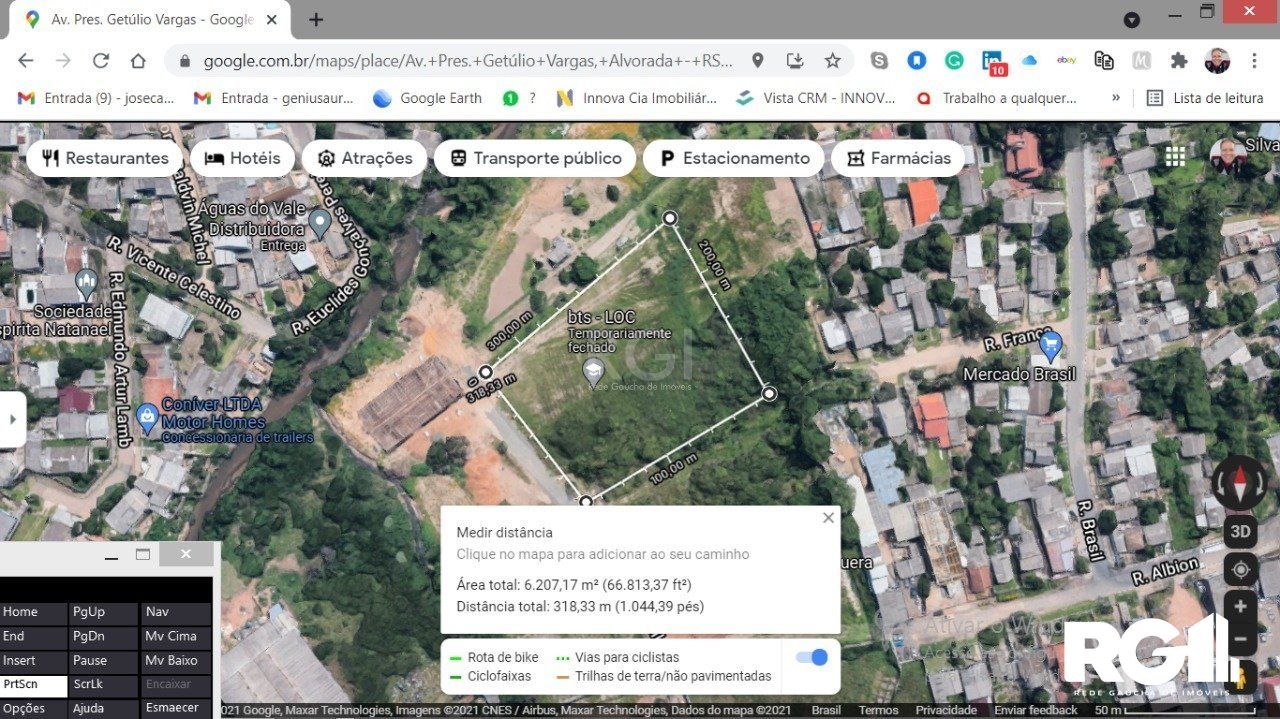Click the top measurement point on map

coord(670,218)
